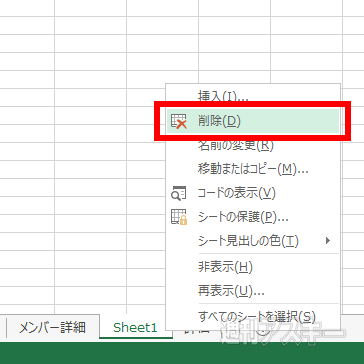Switch to the メンバー詳細 sheet tab

pyautogui.click(x=53, y=327)
